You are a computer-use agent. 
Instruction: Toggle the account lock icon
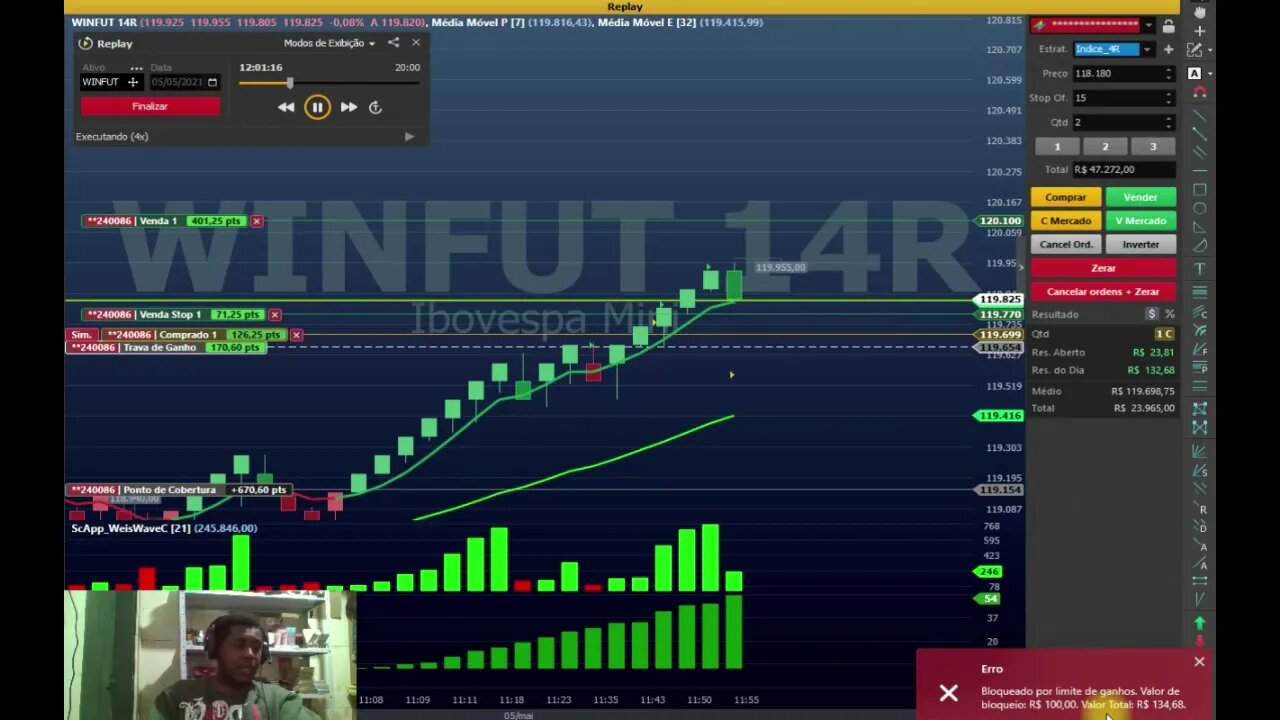tap(1168, 26)
